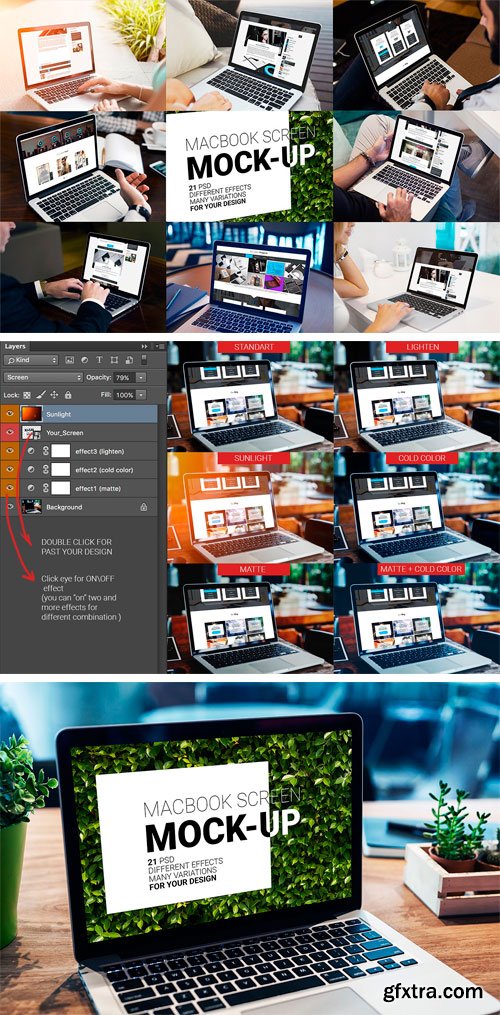Select the Your_Screen layer name
Viewport: 500px width, 1015px height.
click(65, 433)
